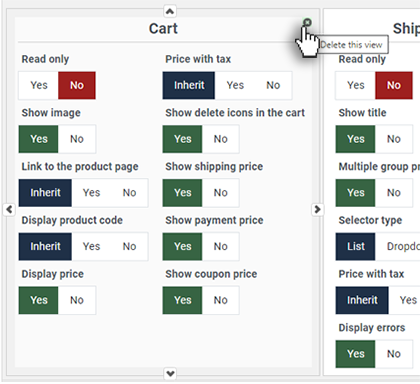
Task: Click the Cart view title
Action: point(163,29)
